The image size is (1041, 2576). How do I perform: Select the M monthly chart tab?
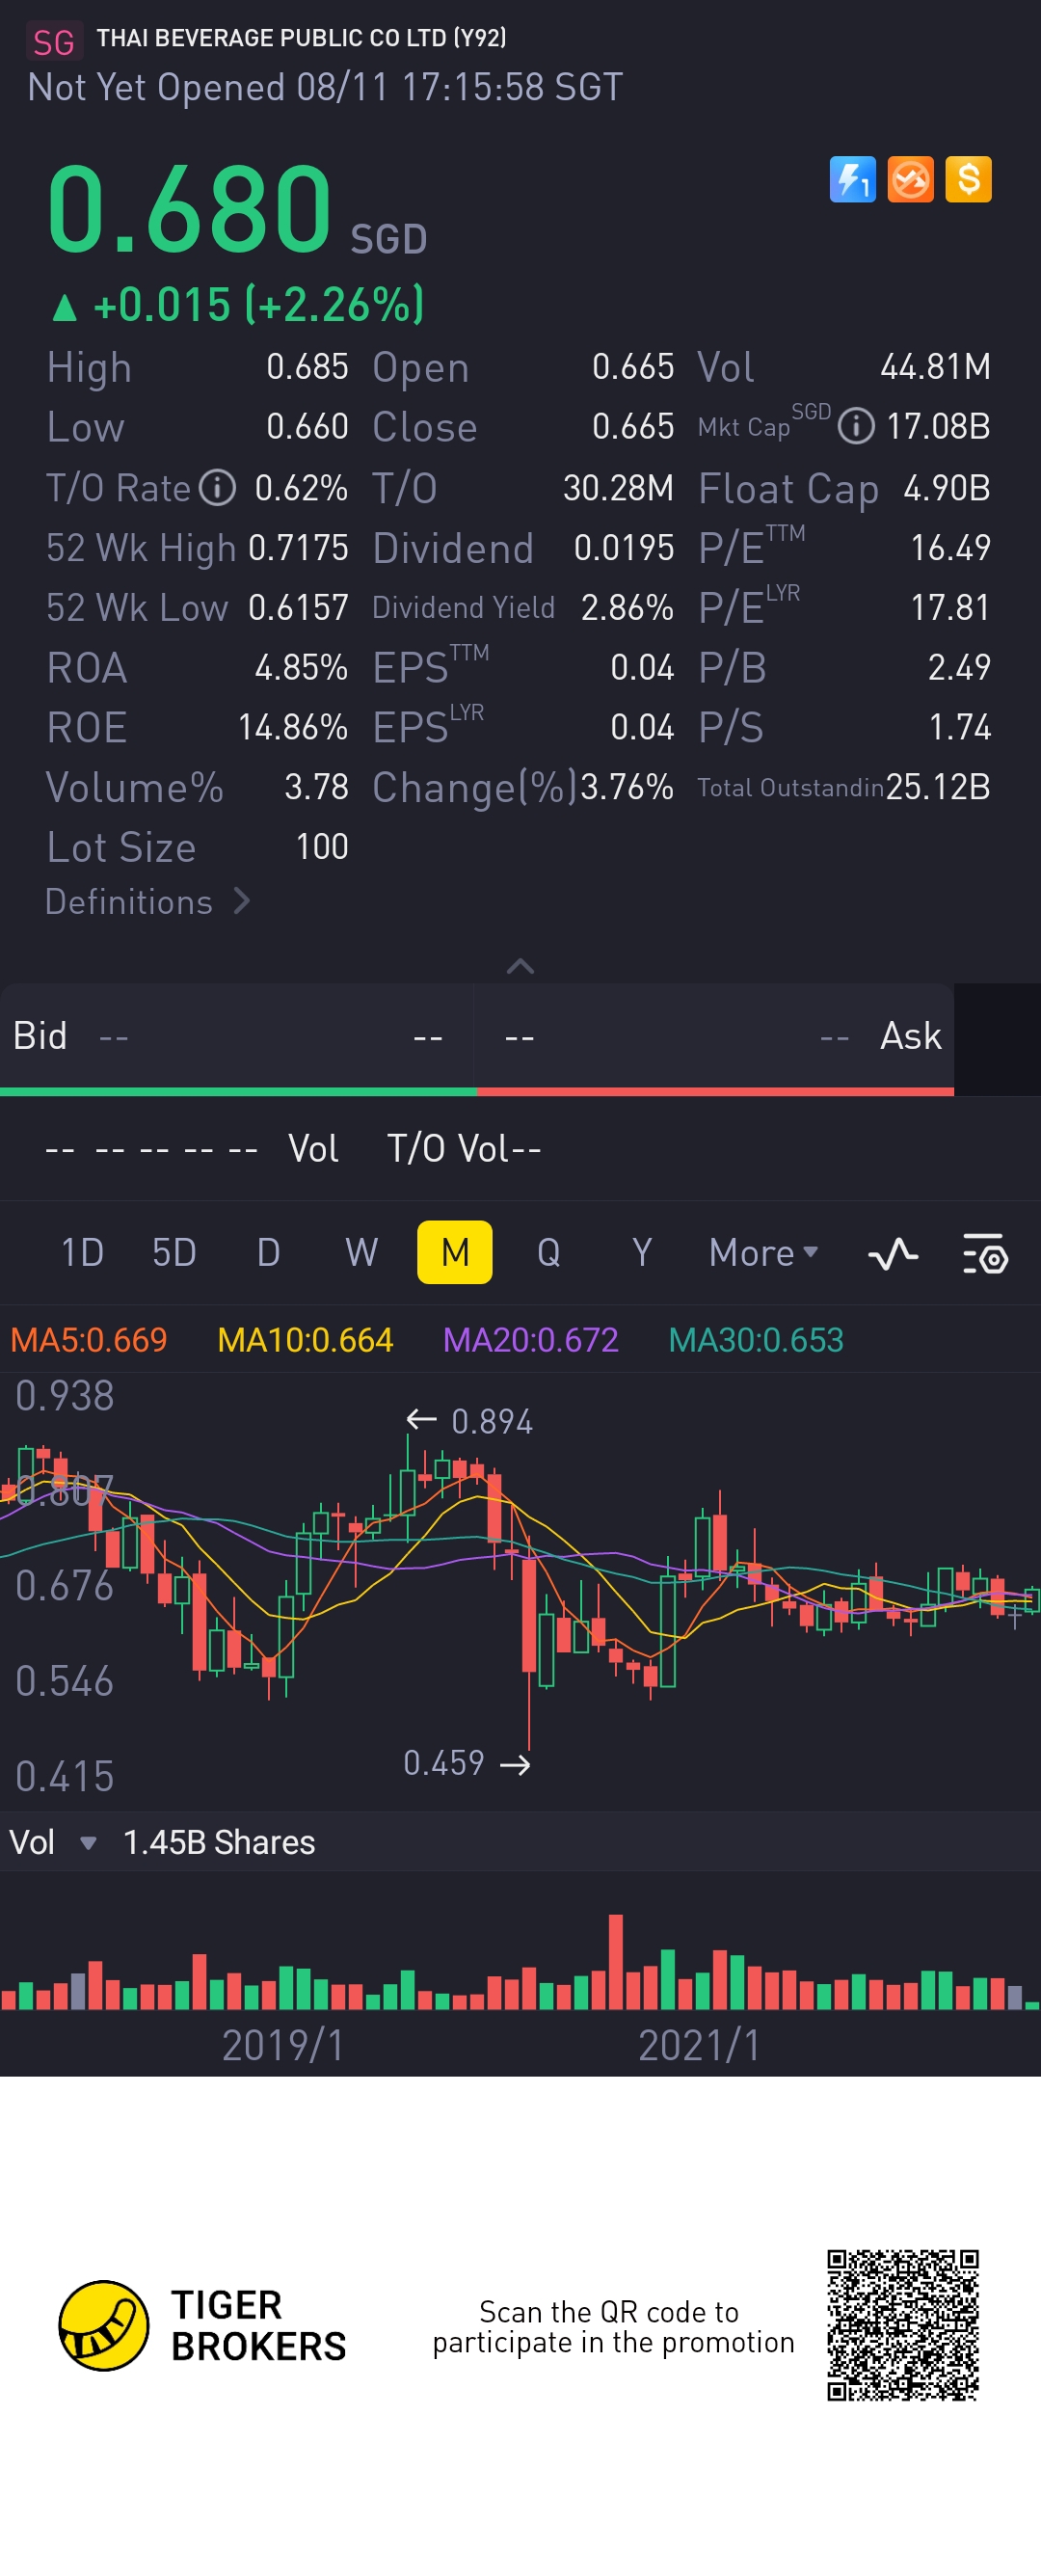coord(455,1252)
